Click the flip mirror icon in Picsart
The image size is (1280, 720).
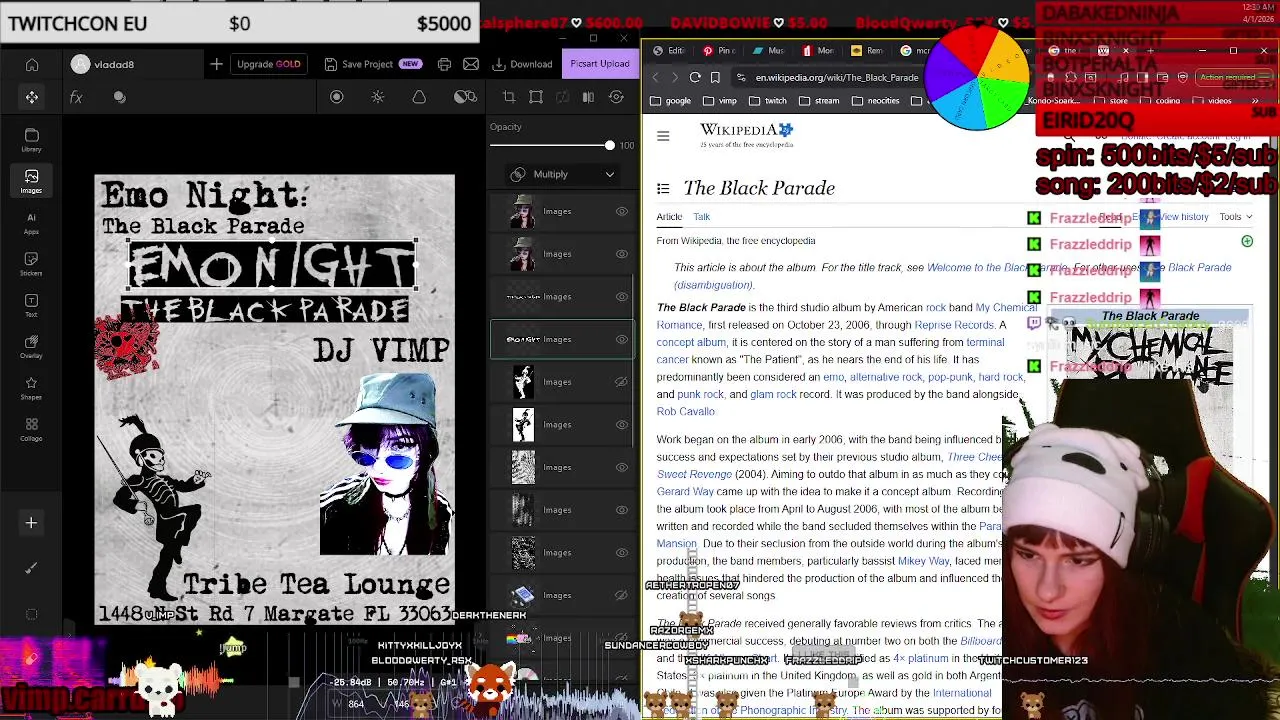[588, 97]
